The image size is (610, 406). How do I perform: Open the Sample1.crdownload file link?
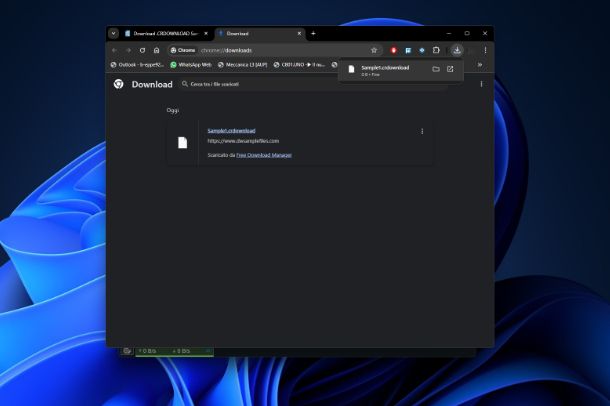click(231, 131)
